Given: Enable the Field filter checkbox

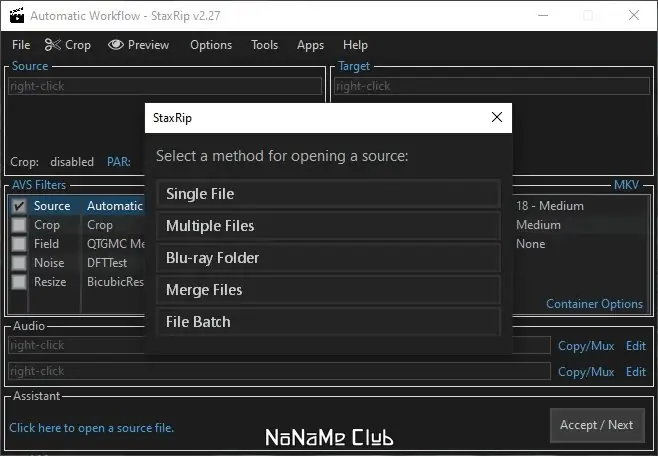Looking at the screenshot, I should click(x=18, y=244).
